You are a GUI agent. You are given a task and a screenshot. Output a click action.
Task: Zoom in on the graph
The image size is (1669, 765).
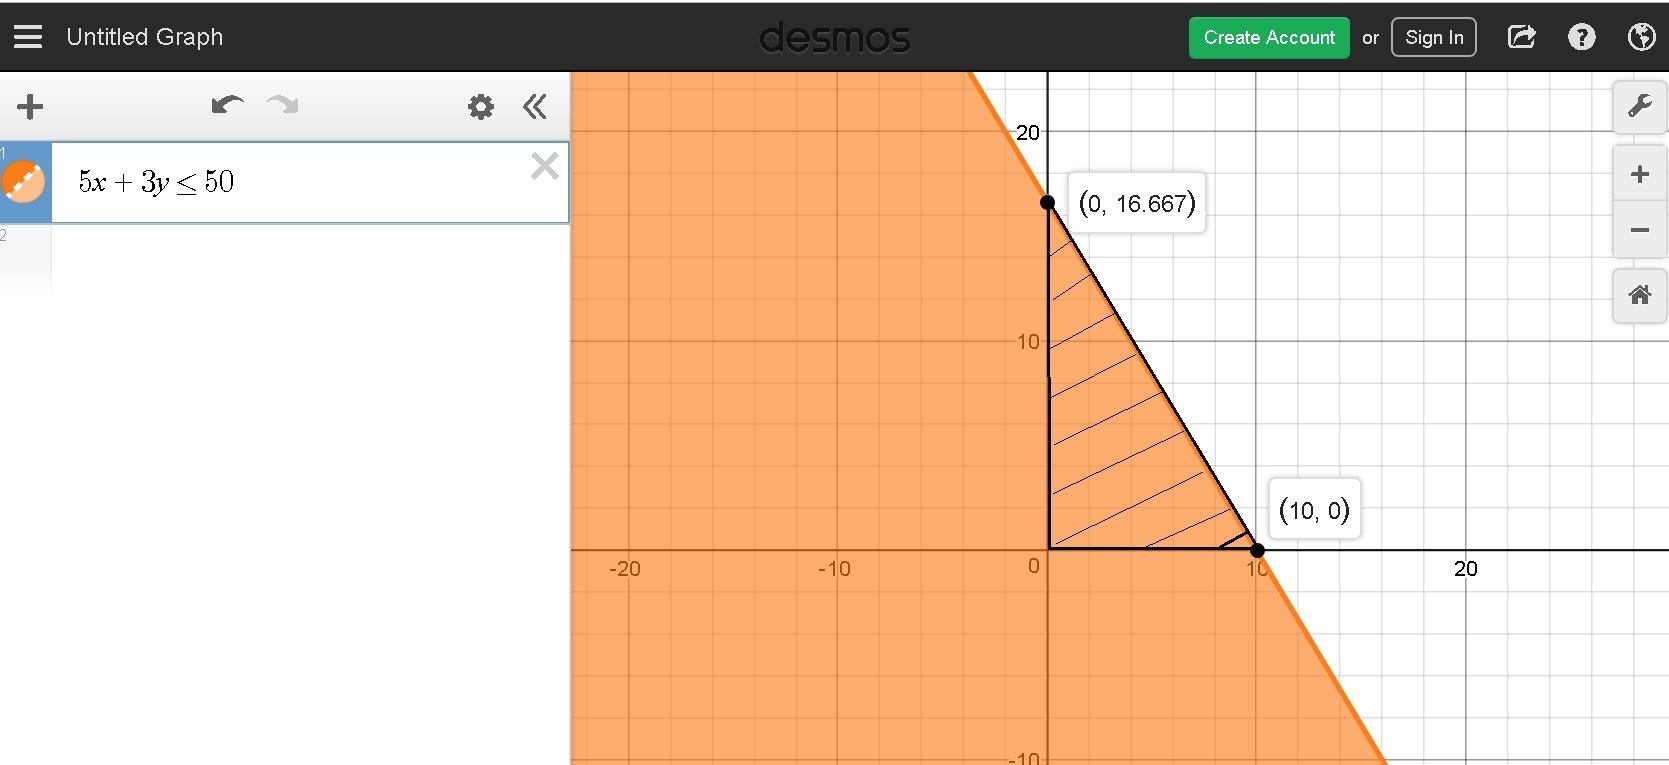click(1640, 174)
